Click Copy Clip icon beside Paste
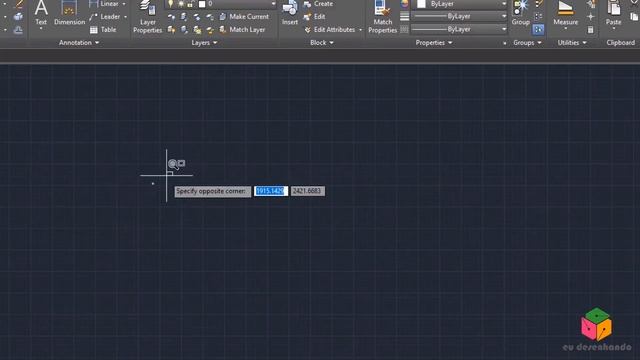The height and width of the screenshot is (360, 640). 634,17
